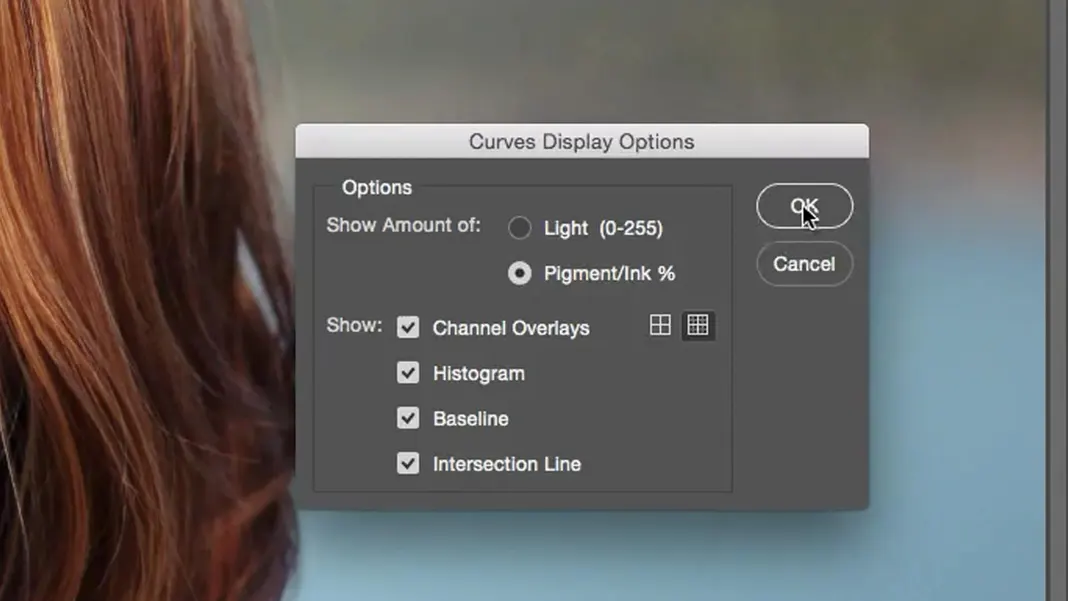This screenshot has height=601, width=1068.
Task: Click the OK button
Action: click(804, 206)
